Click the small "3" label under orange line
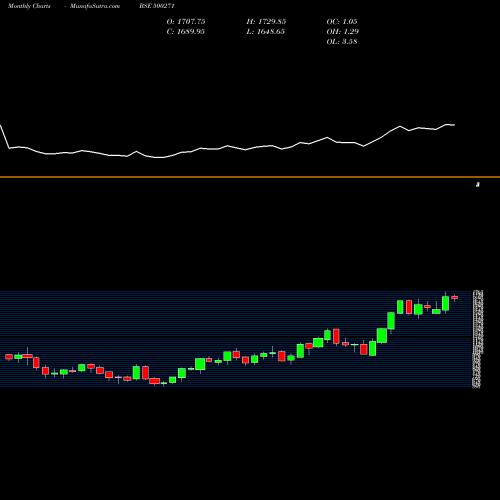 [478, 184]
